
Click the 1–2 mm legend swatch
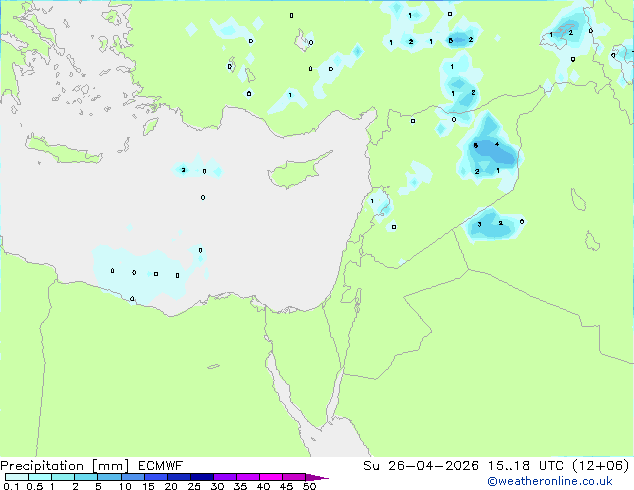point(63,477)
